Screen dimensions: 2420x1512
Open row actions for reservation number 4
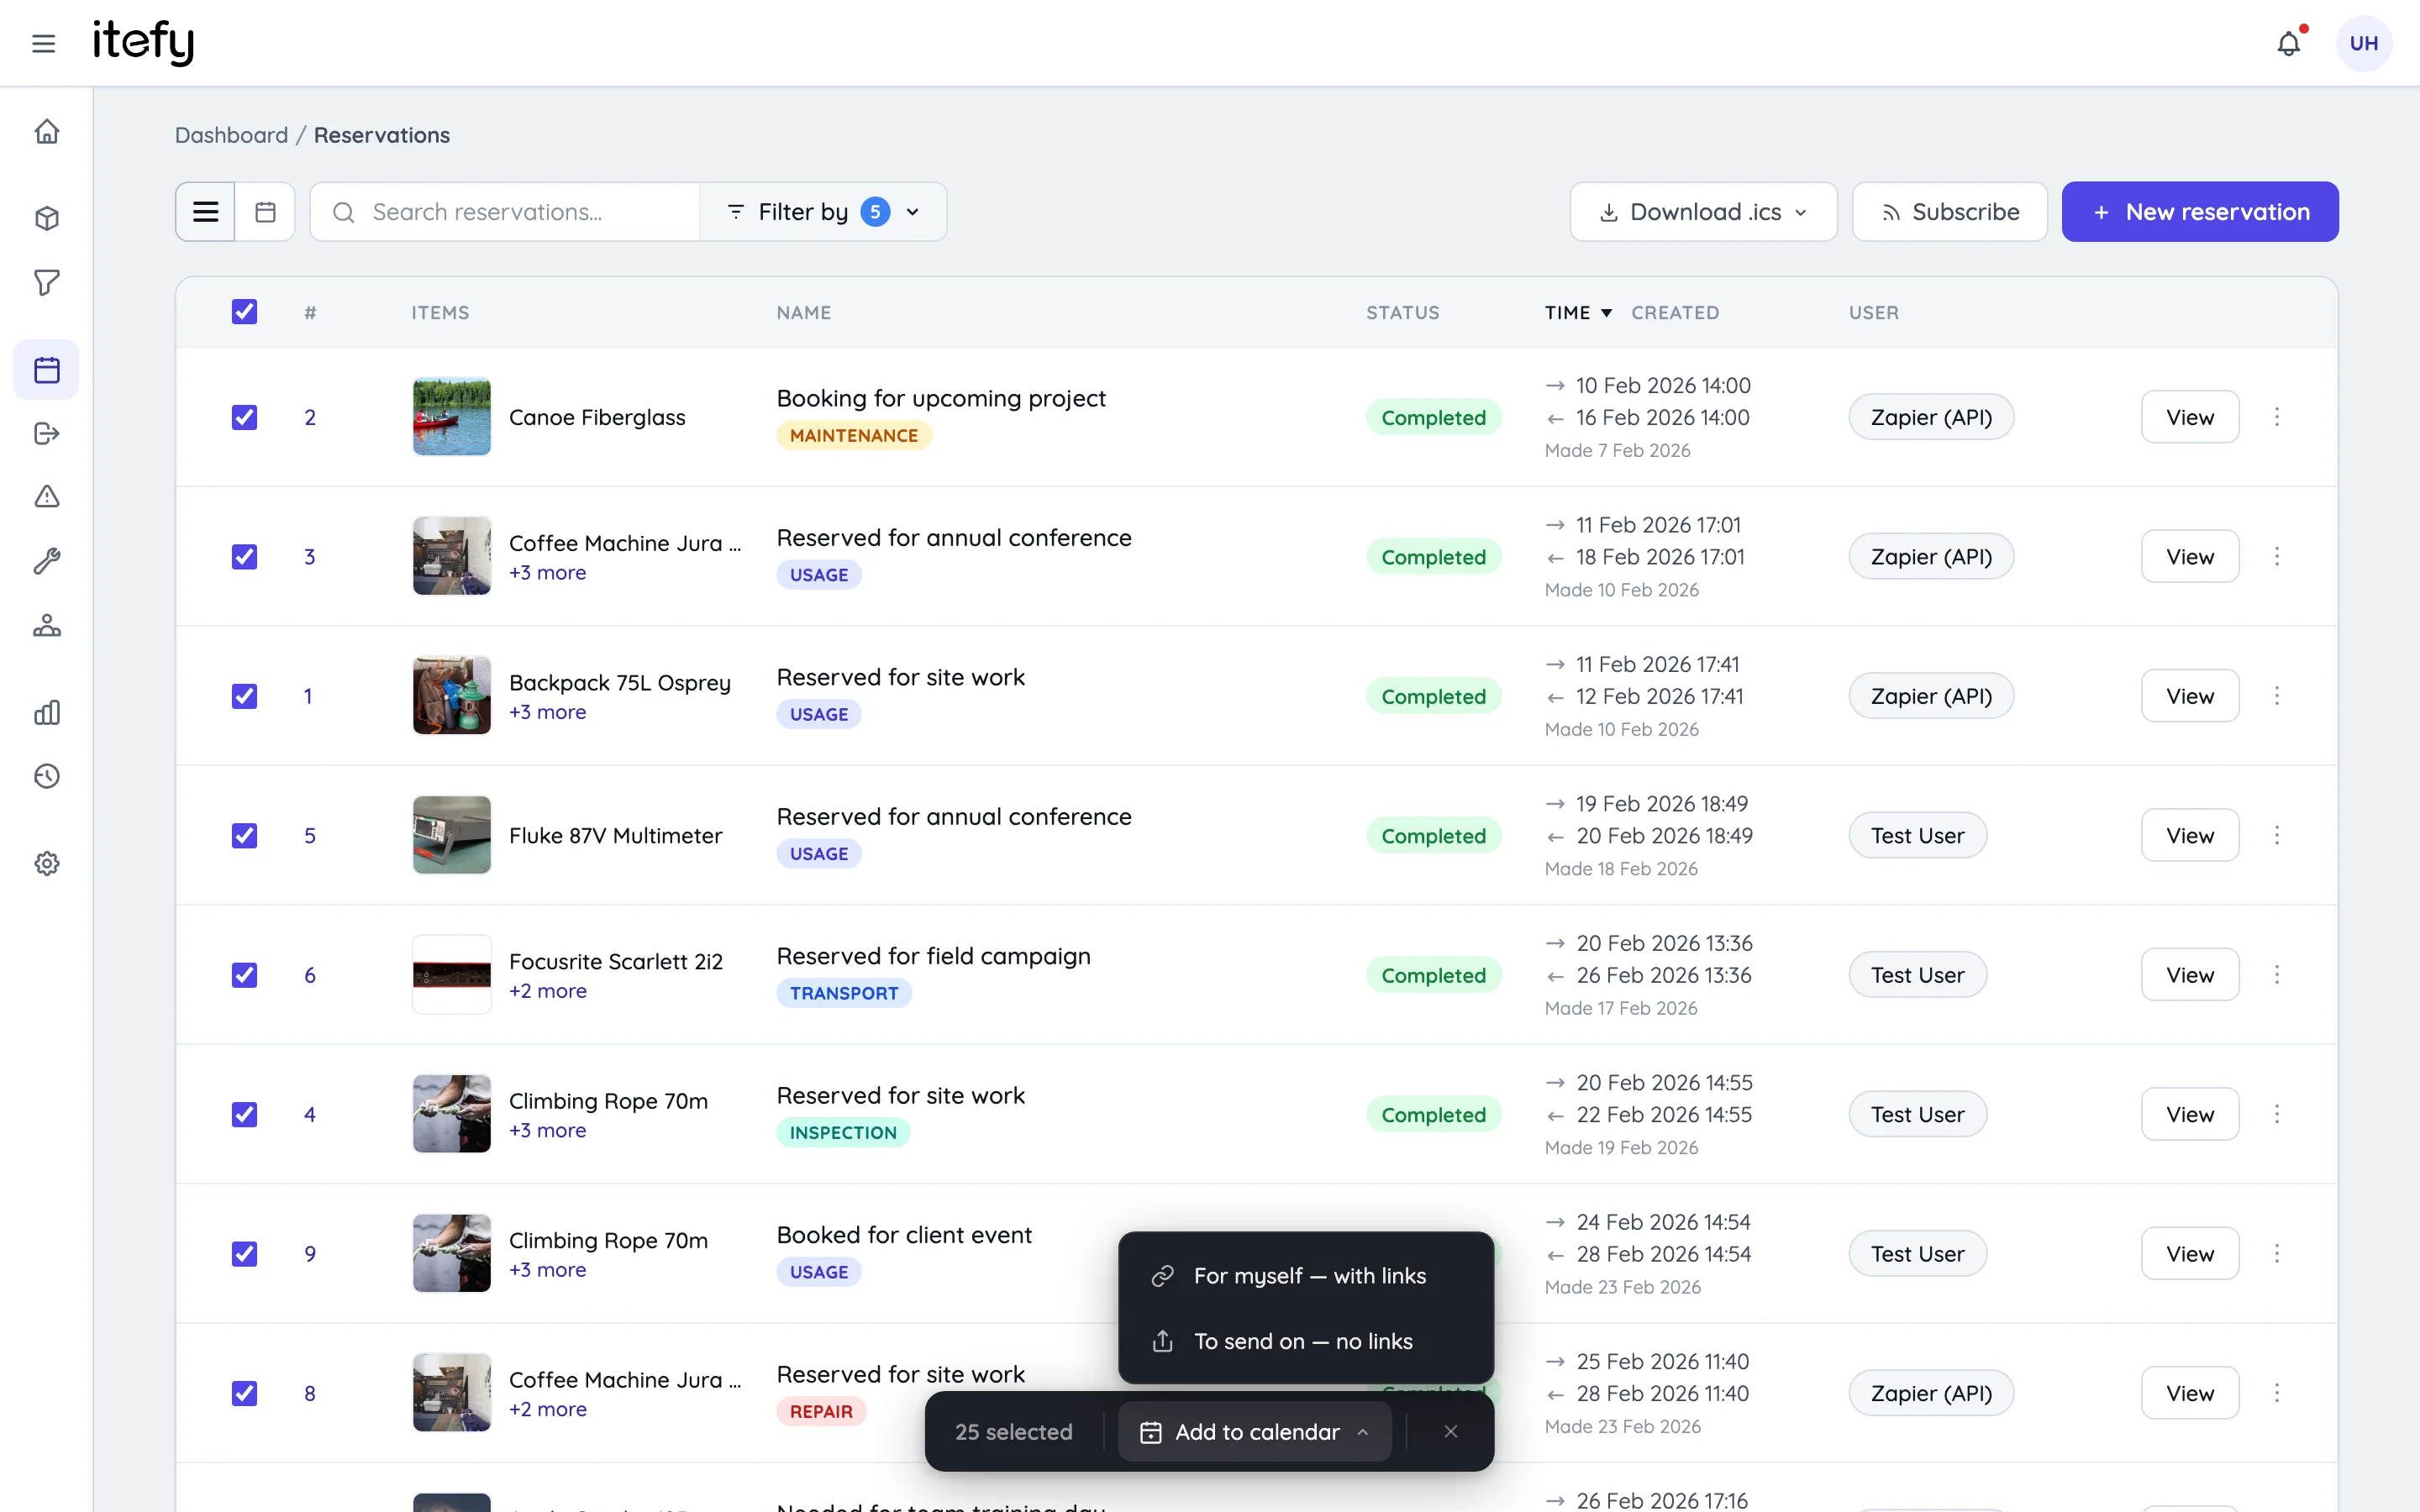2277,1114
